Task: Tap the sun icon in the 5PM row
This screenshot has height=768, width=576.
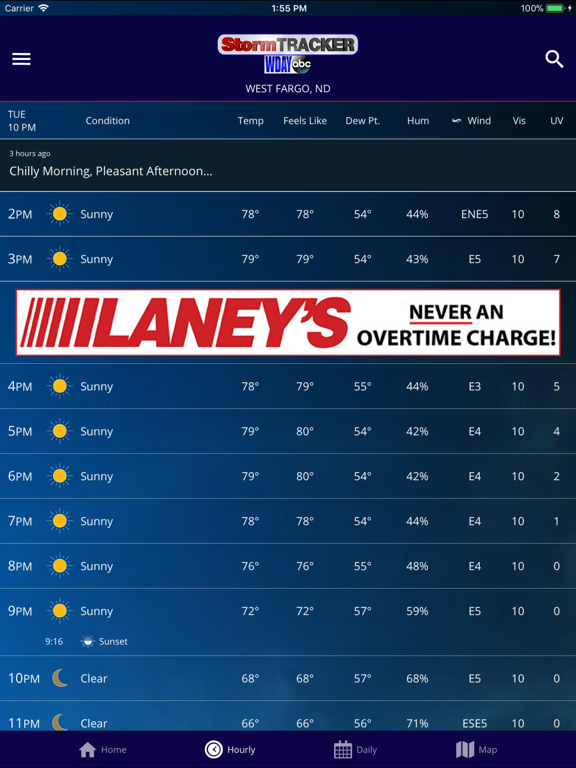Action: coord(60,432)
